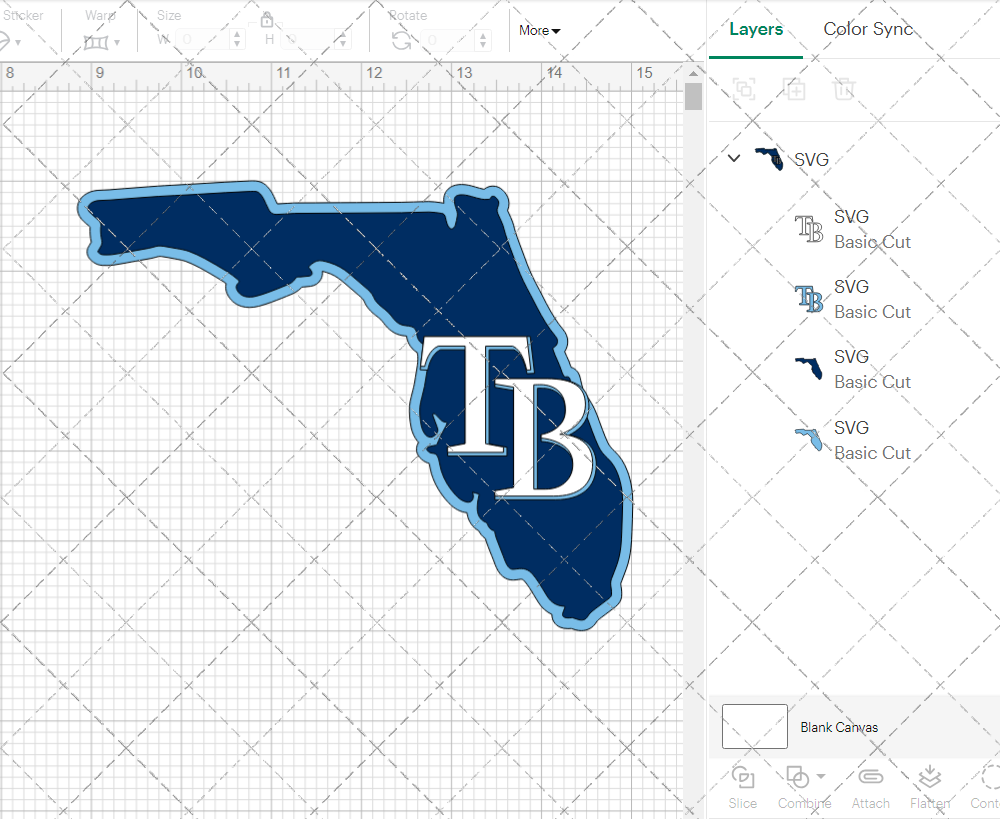
Task: Click the canvas scroll up arrow
Action: click(x=693, y=73)
